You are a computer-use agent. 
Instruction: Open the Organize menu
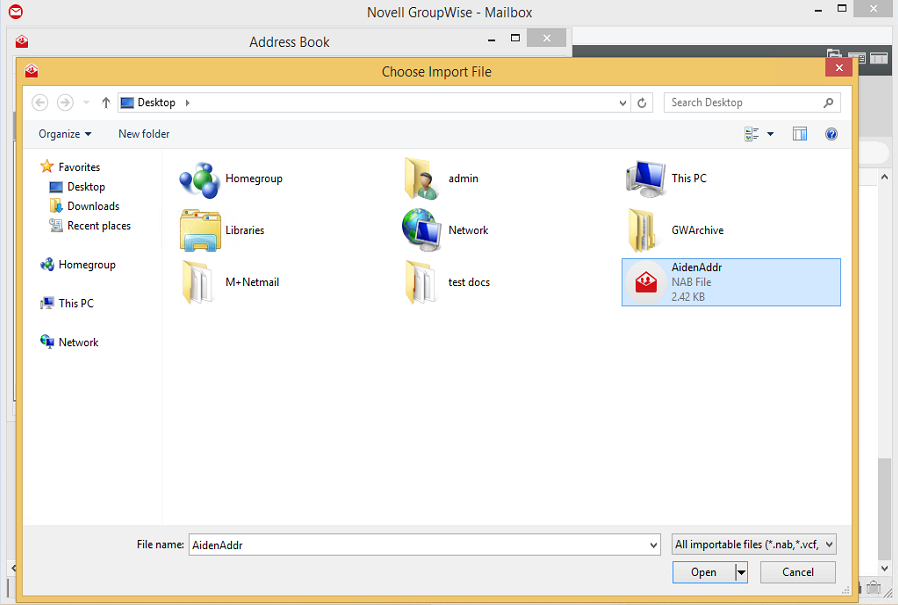(x=65, y=133)
